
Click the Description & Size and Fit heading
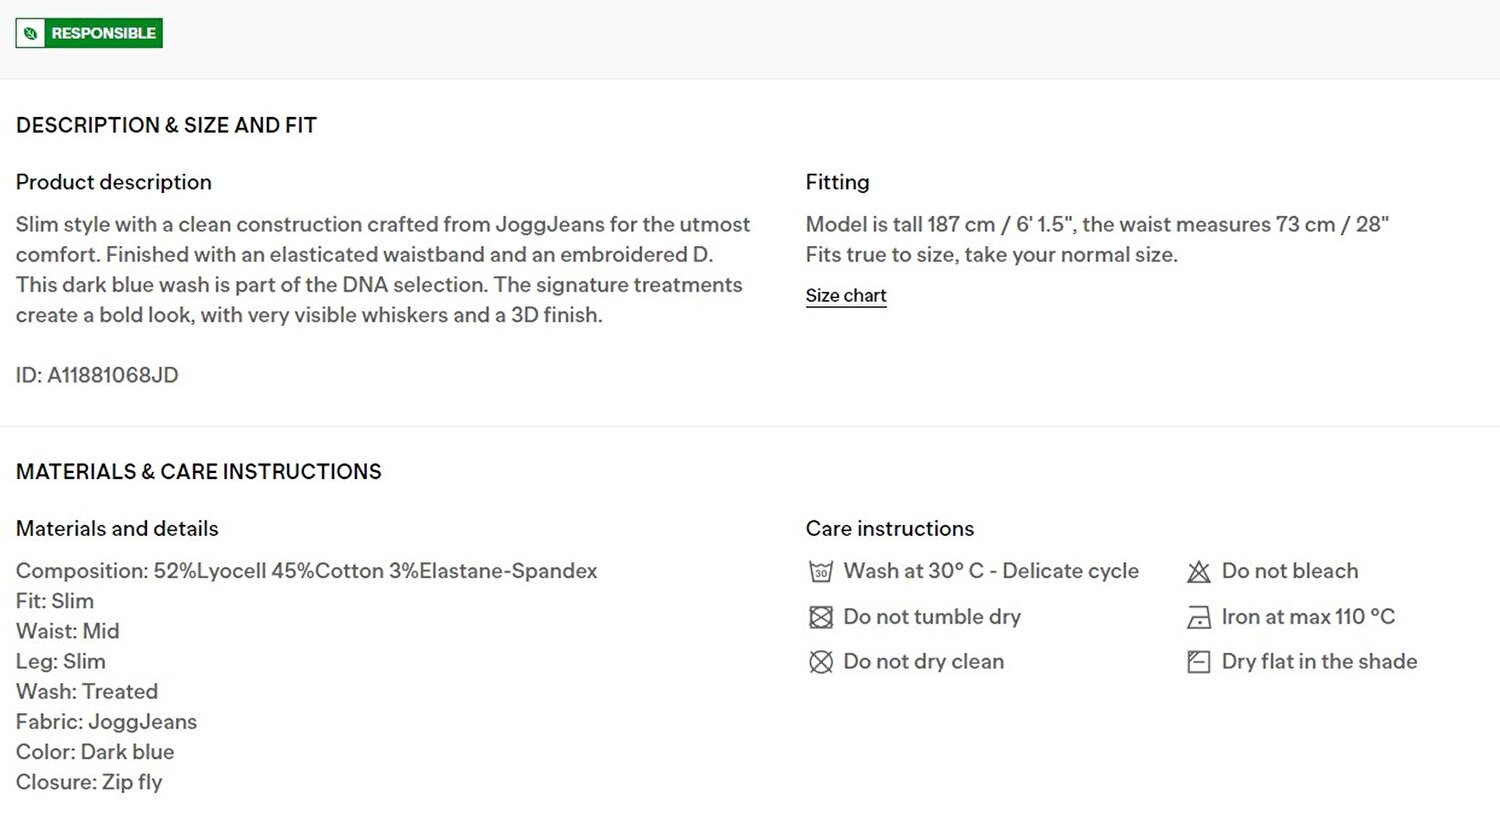click(166, 125)
